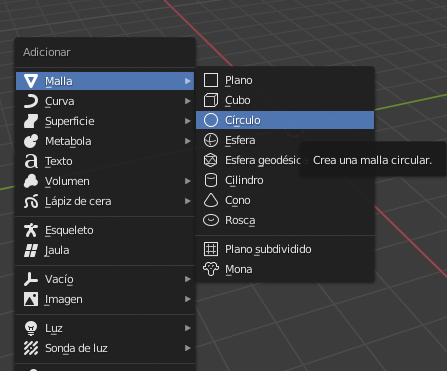The image size is (447, 371).
Task: Click the Esqueleto figure icon
Action: point(31,230)
